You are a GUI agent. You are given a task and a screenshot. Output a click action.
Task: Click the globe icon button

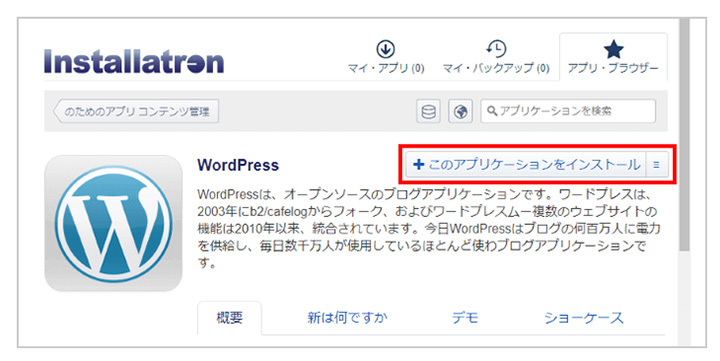click(460, 111)
